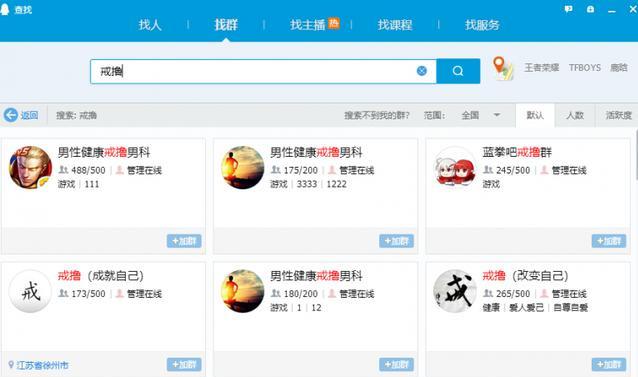Screen dimensions: 638x377
Task: Click the 自尊自爱 tag
Action: [570, 307]
